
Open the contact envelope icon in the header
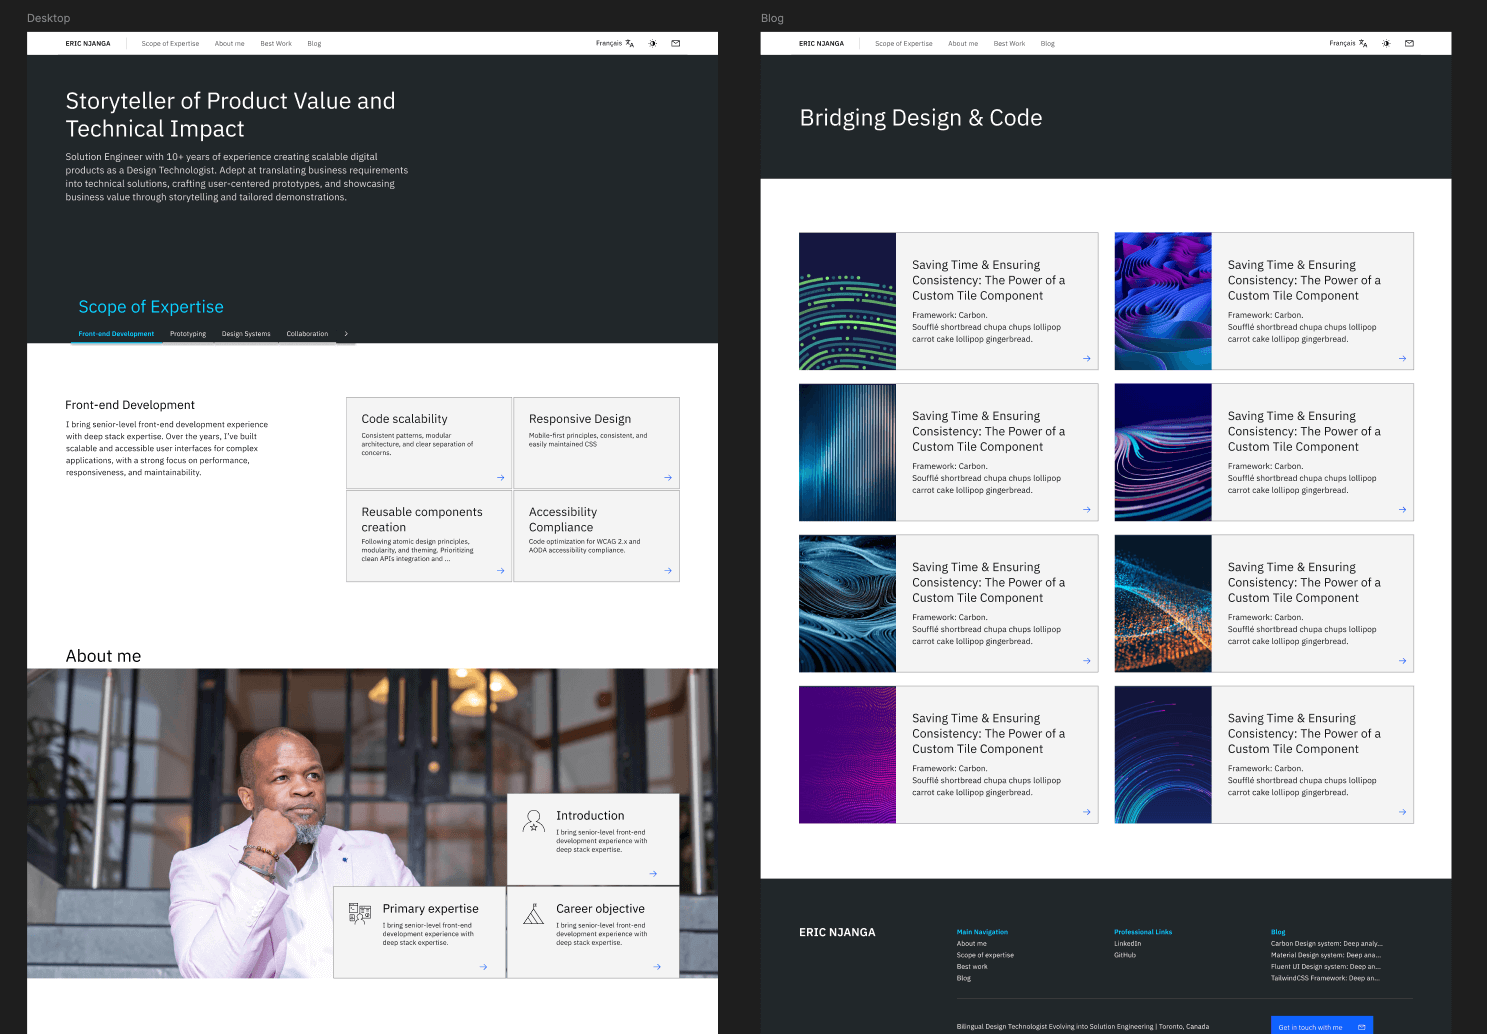click(675, 43)
